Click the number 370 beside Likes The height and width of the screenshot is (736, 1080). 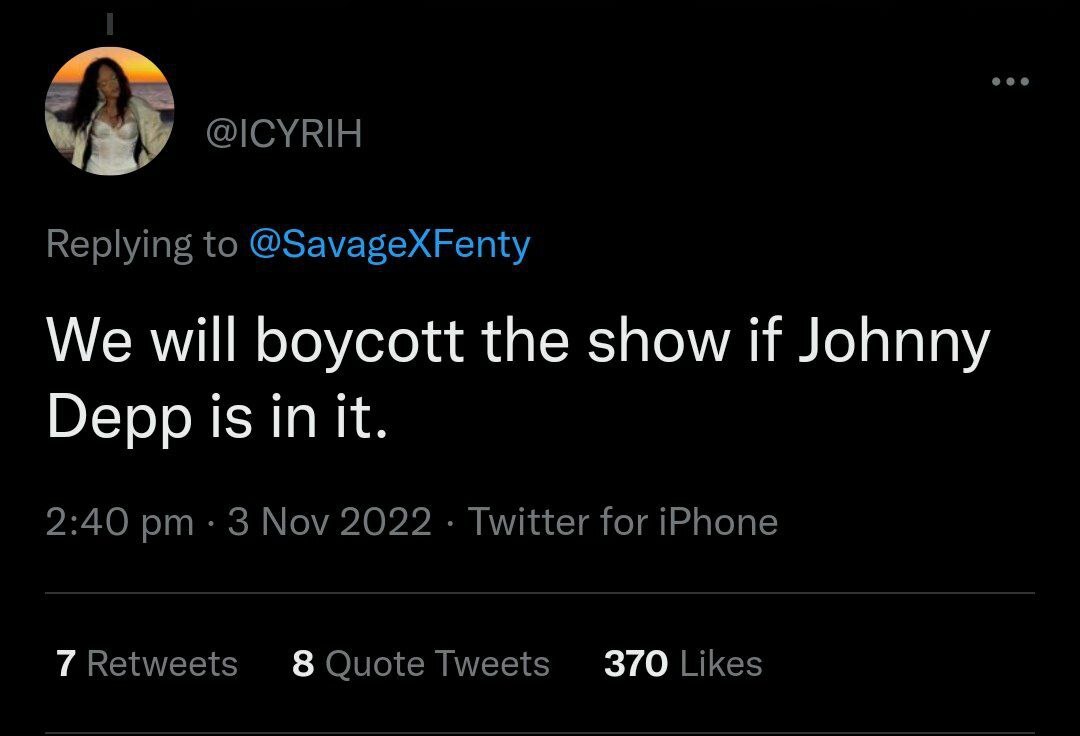coord(636,664)
